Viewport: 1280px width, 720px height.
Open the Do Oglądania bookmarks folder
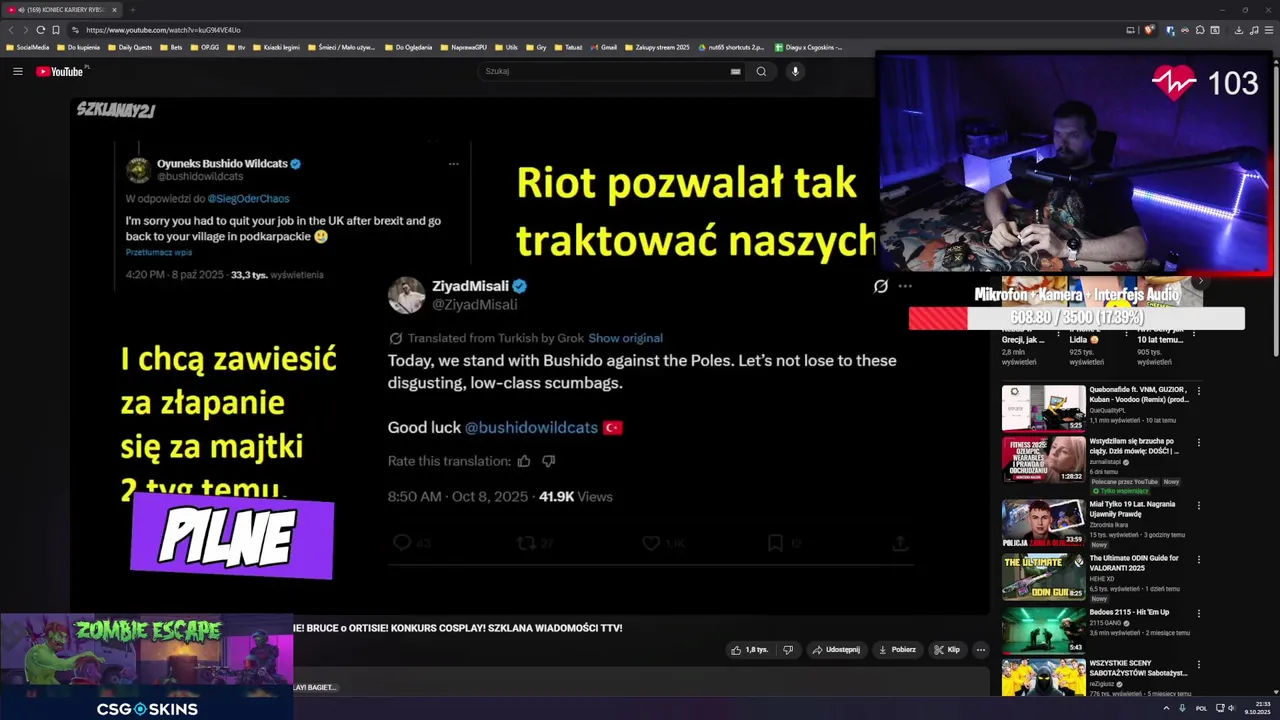coord(408,47)
